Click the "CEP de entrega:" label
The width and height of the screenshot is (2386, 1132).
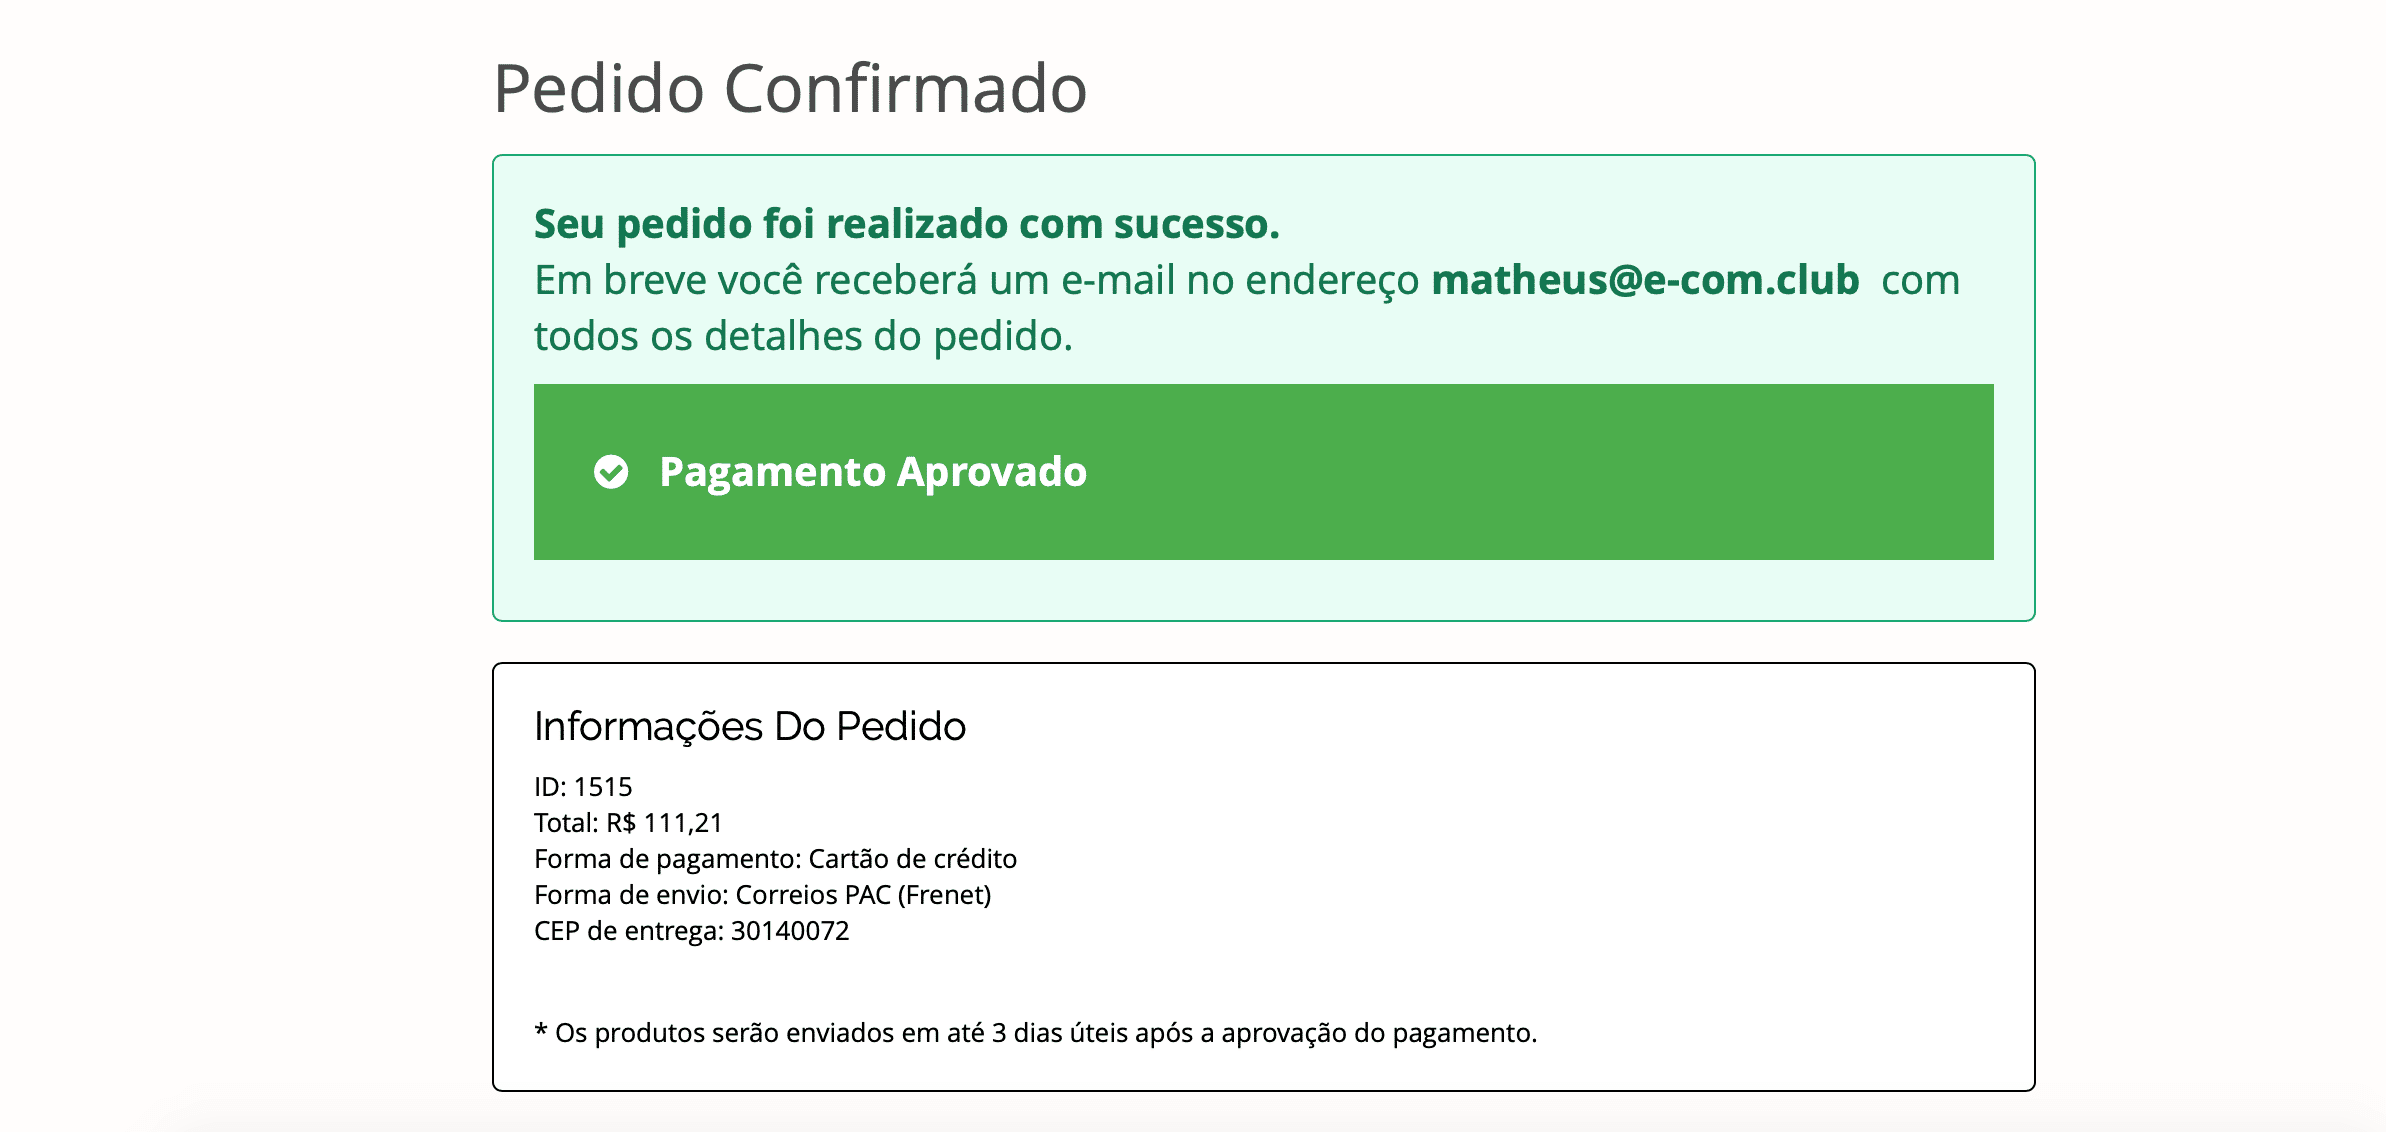628,931
